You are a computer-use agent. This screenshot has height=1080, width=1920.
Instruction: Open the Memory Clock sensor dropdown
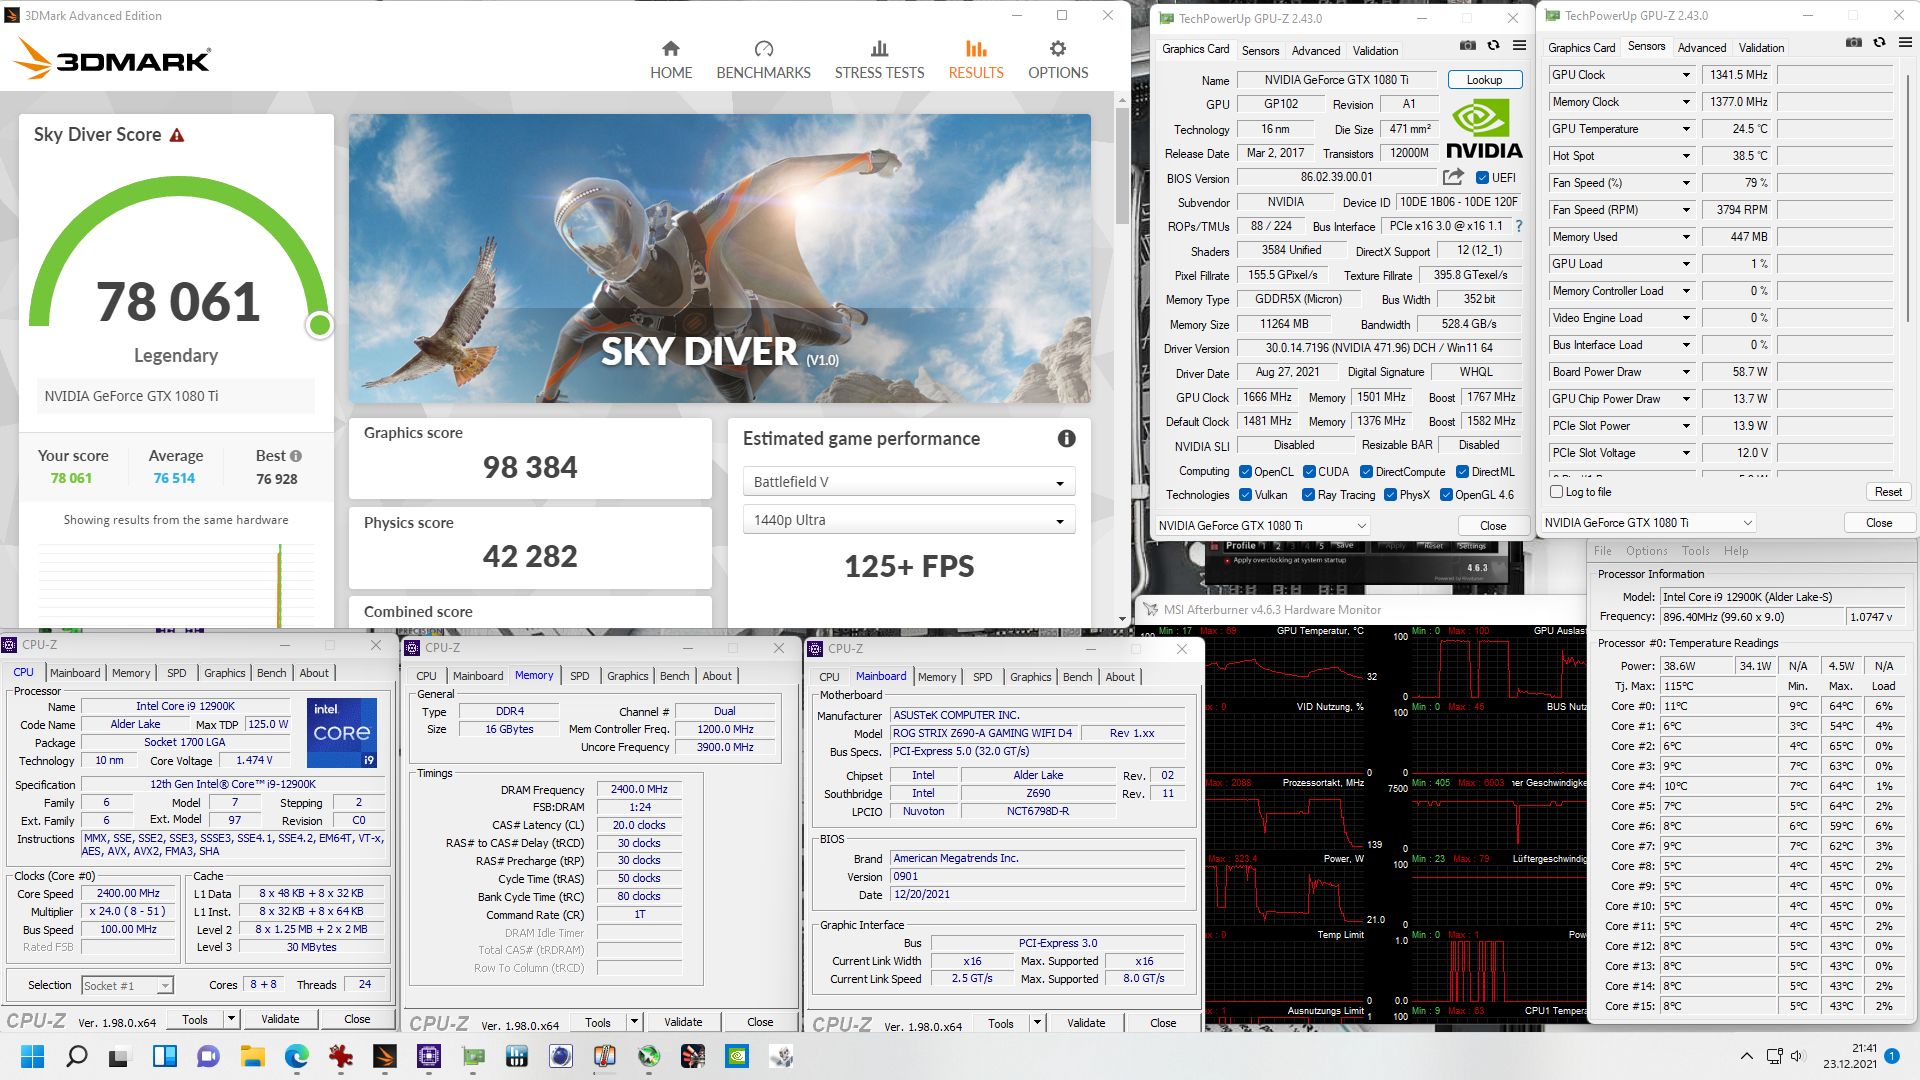[x=1686, y=102]
